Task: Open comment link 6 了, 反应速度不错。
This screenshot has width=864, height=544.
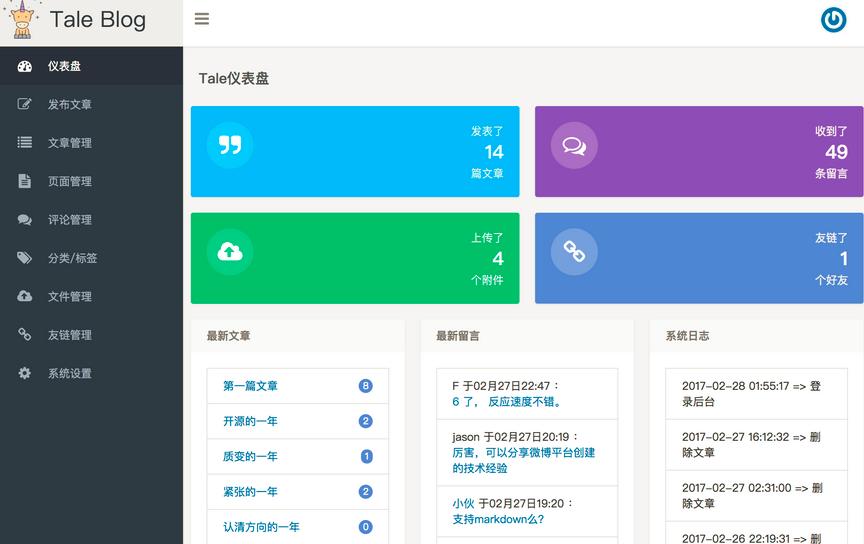Action: (x=507, y=402)
